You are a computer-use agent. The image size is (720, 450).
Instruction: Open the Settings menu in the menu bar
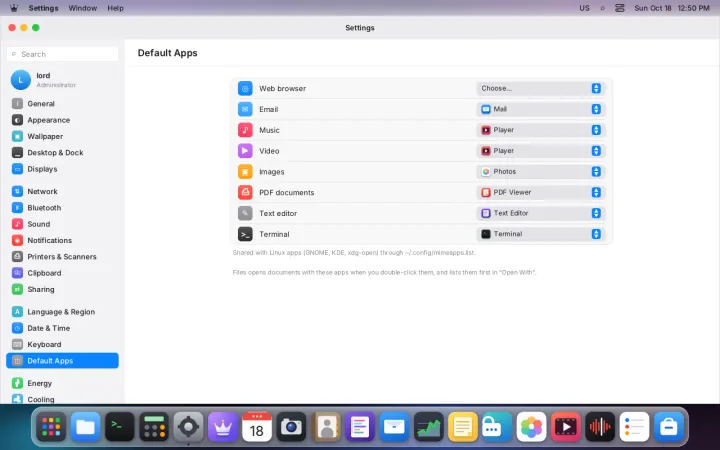tap(43, 8)
